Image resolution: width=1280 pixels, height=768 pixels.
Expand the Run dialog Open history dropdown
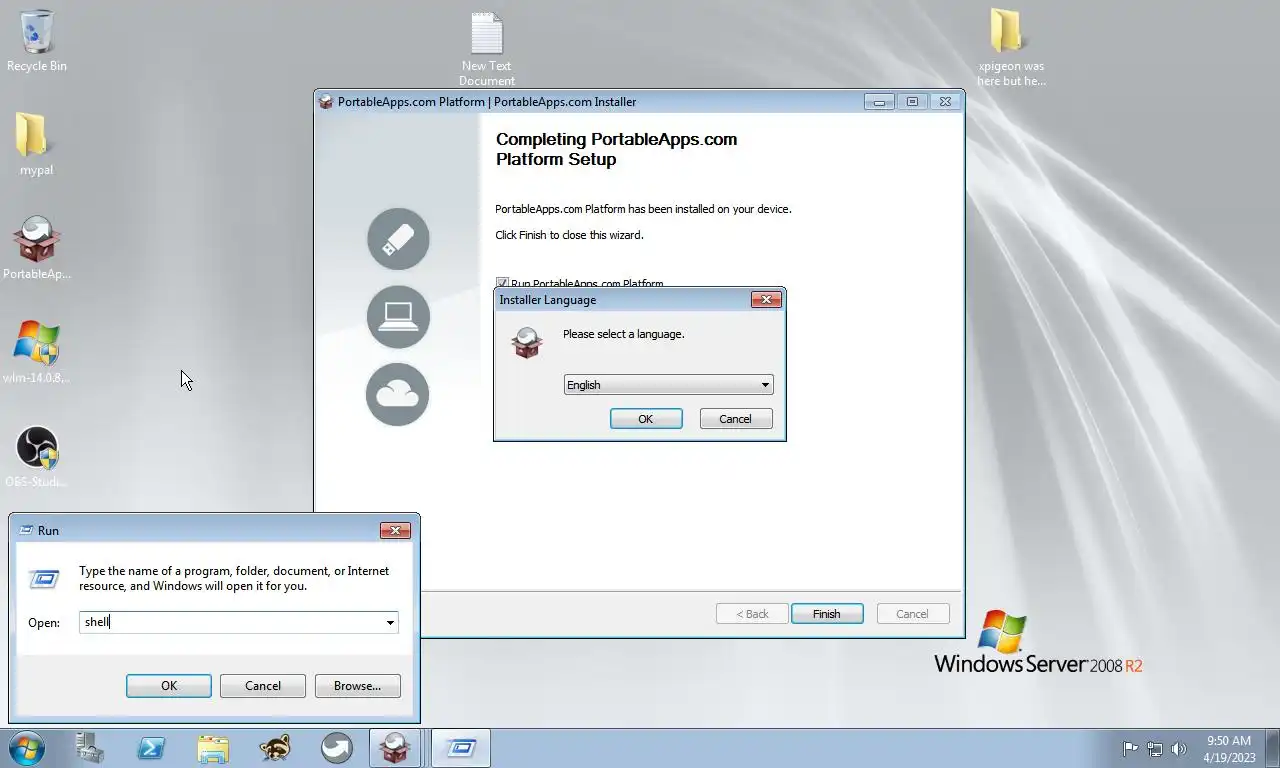390,623
